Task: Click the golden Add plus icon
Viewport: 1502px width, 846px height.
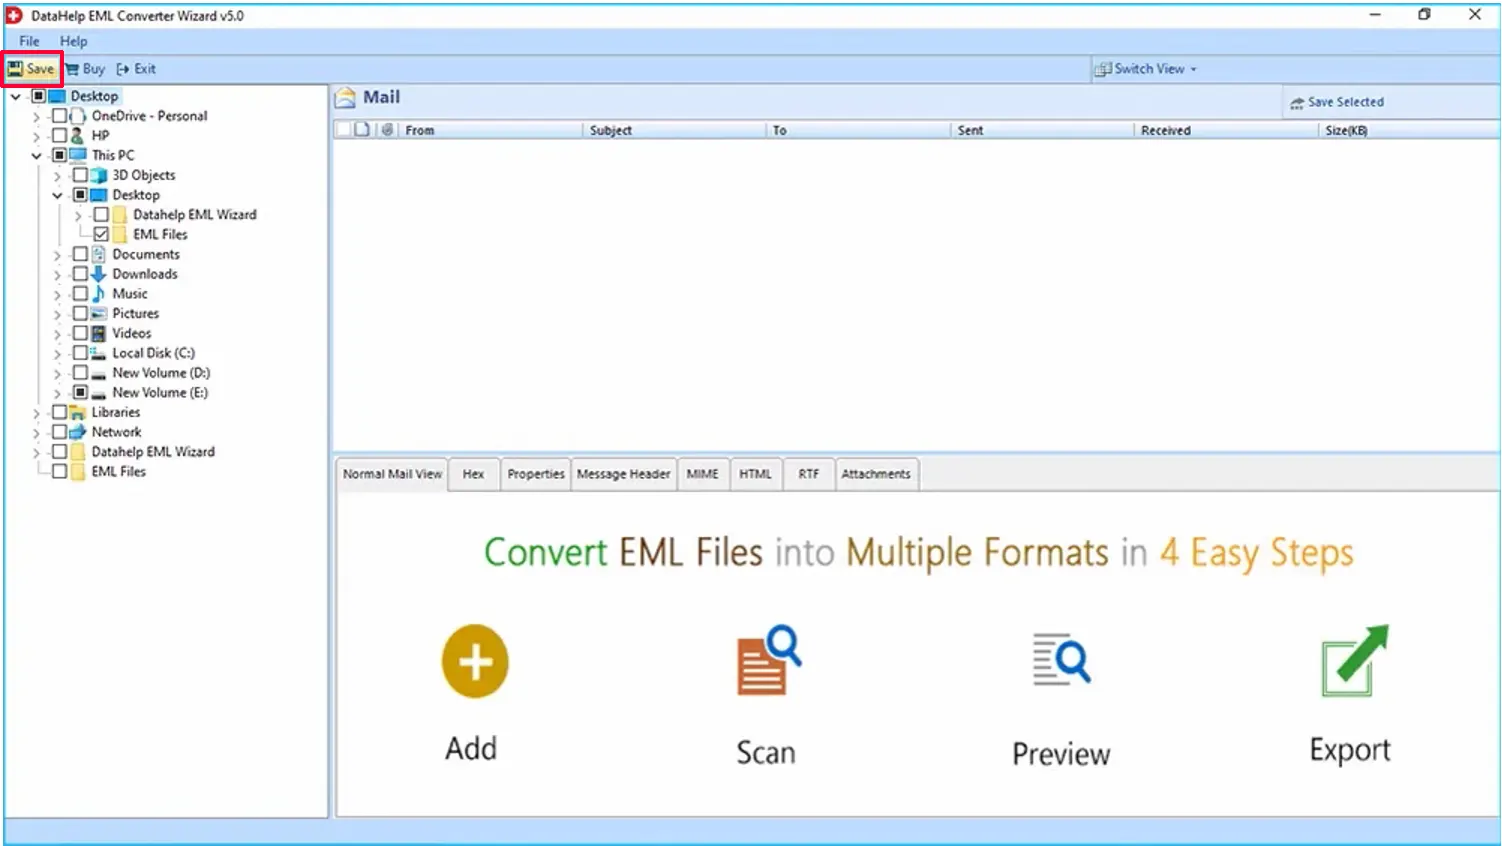Action: [x=475, y=661]
